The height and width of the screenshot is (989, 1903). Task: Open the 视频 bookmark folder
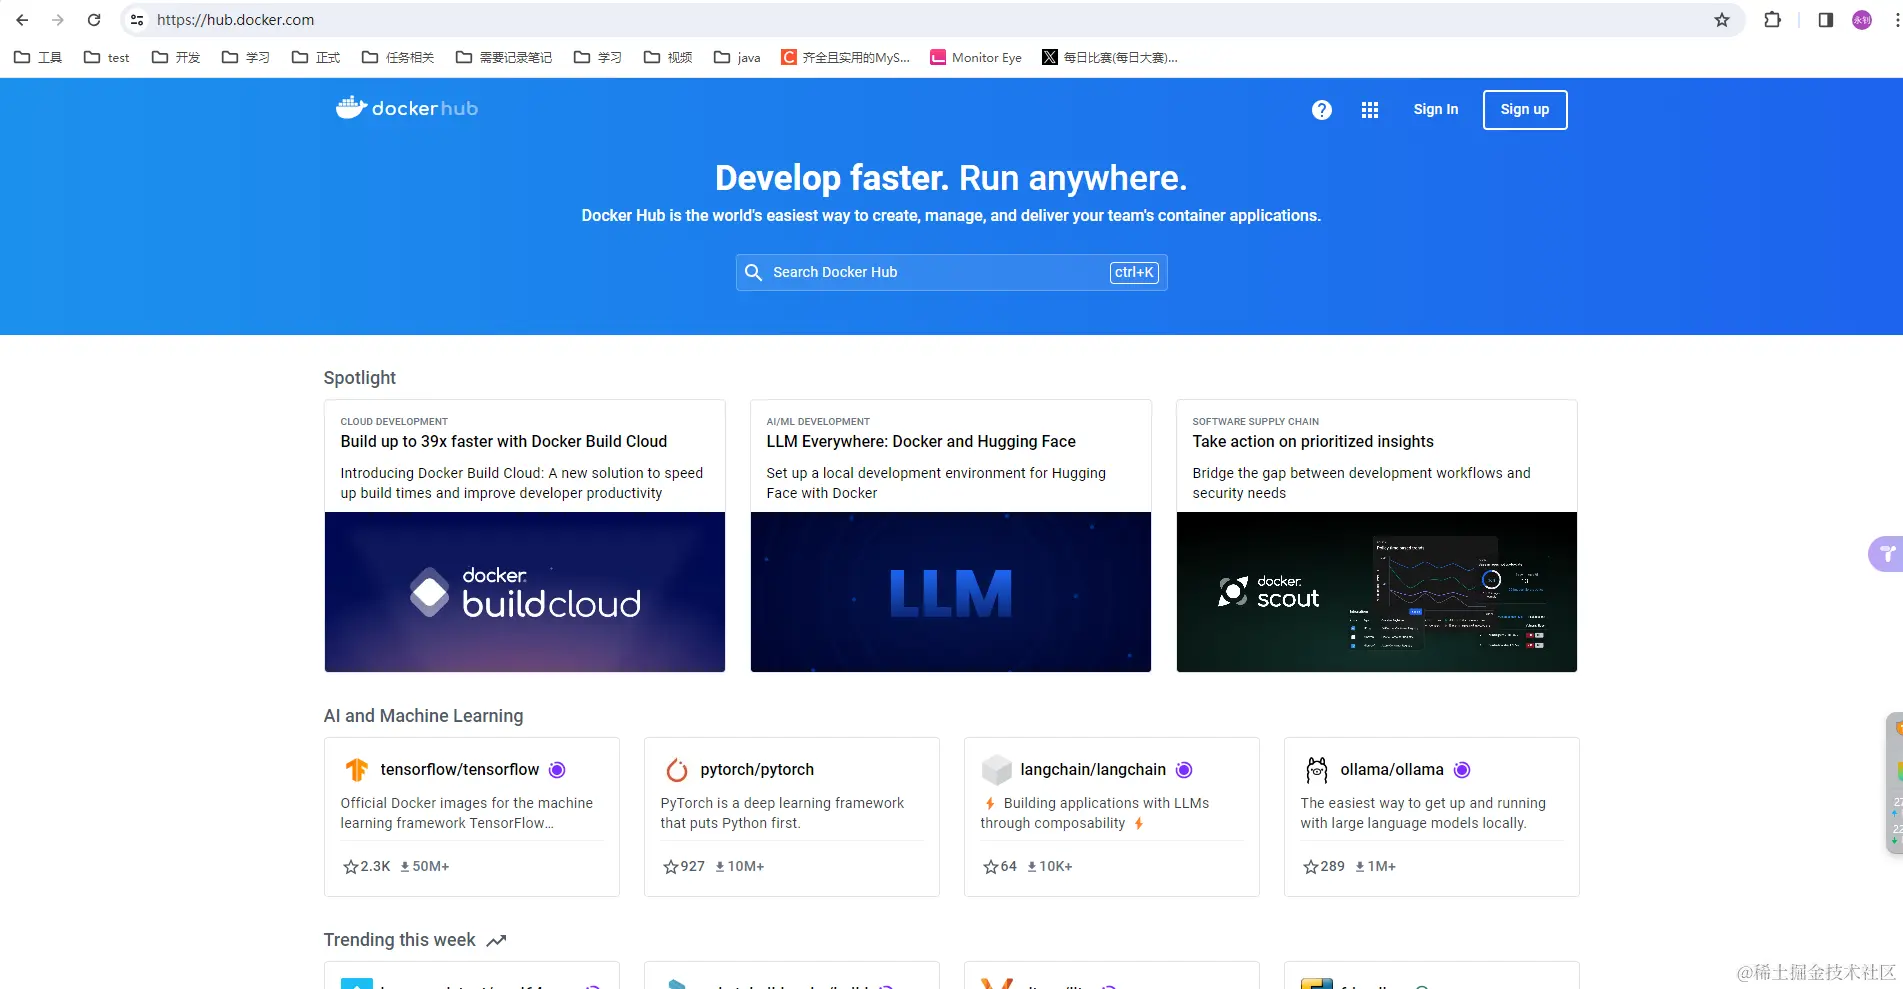pyautogui.click(x=668, y=57)
